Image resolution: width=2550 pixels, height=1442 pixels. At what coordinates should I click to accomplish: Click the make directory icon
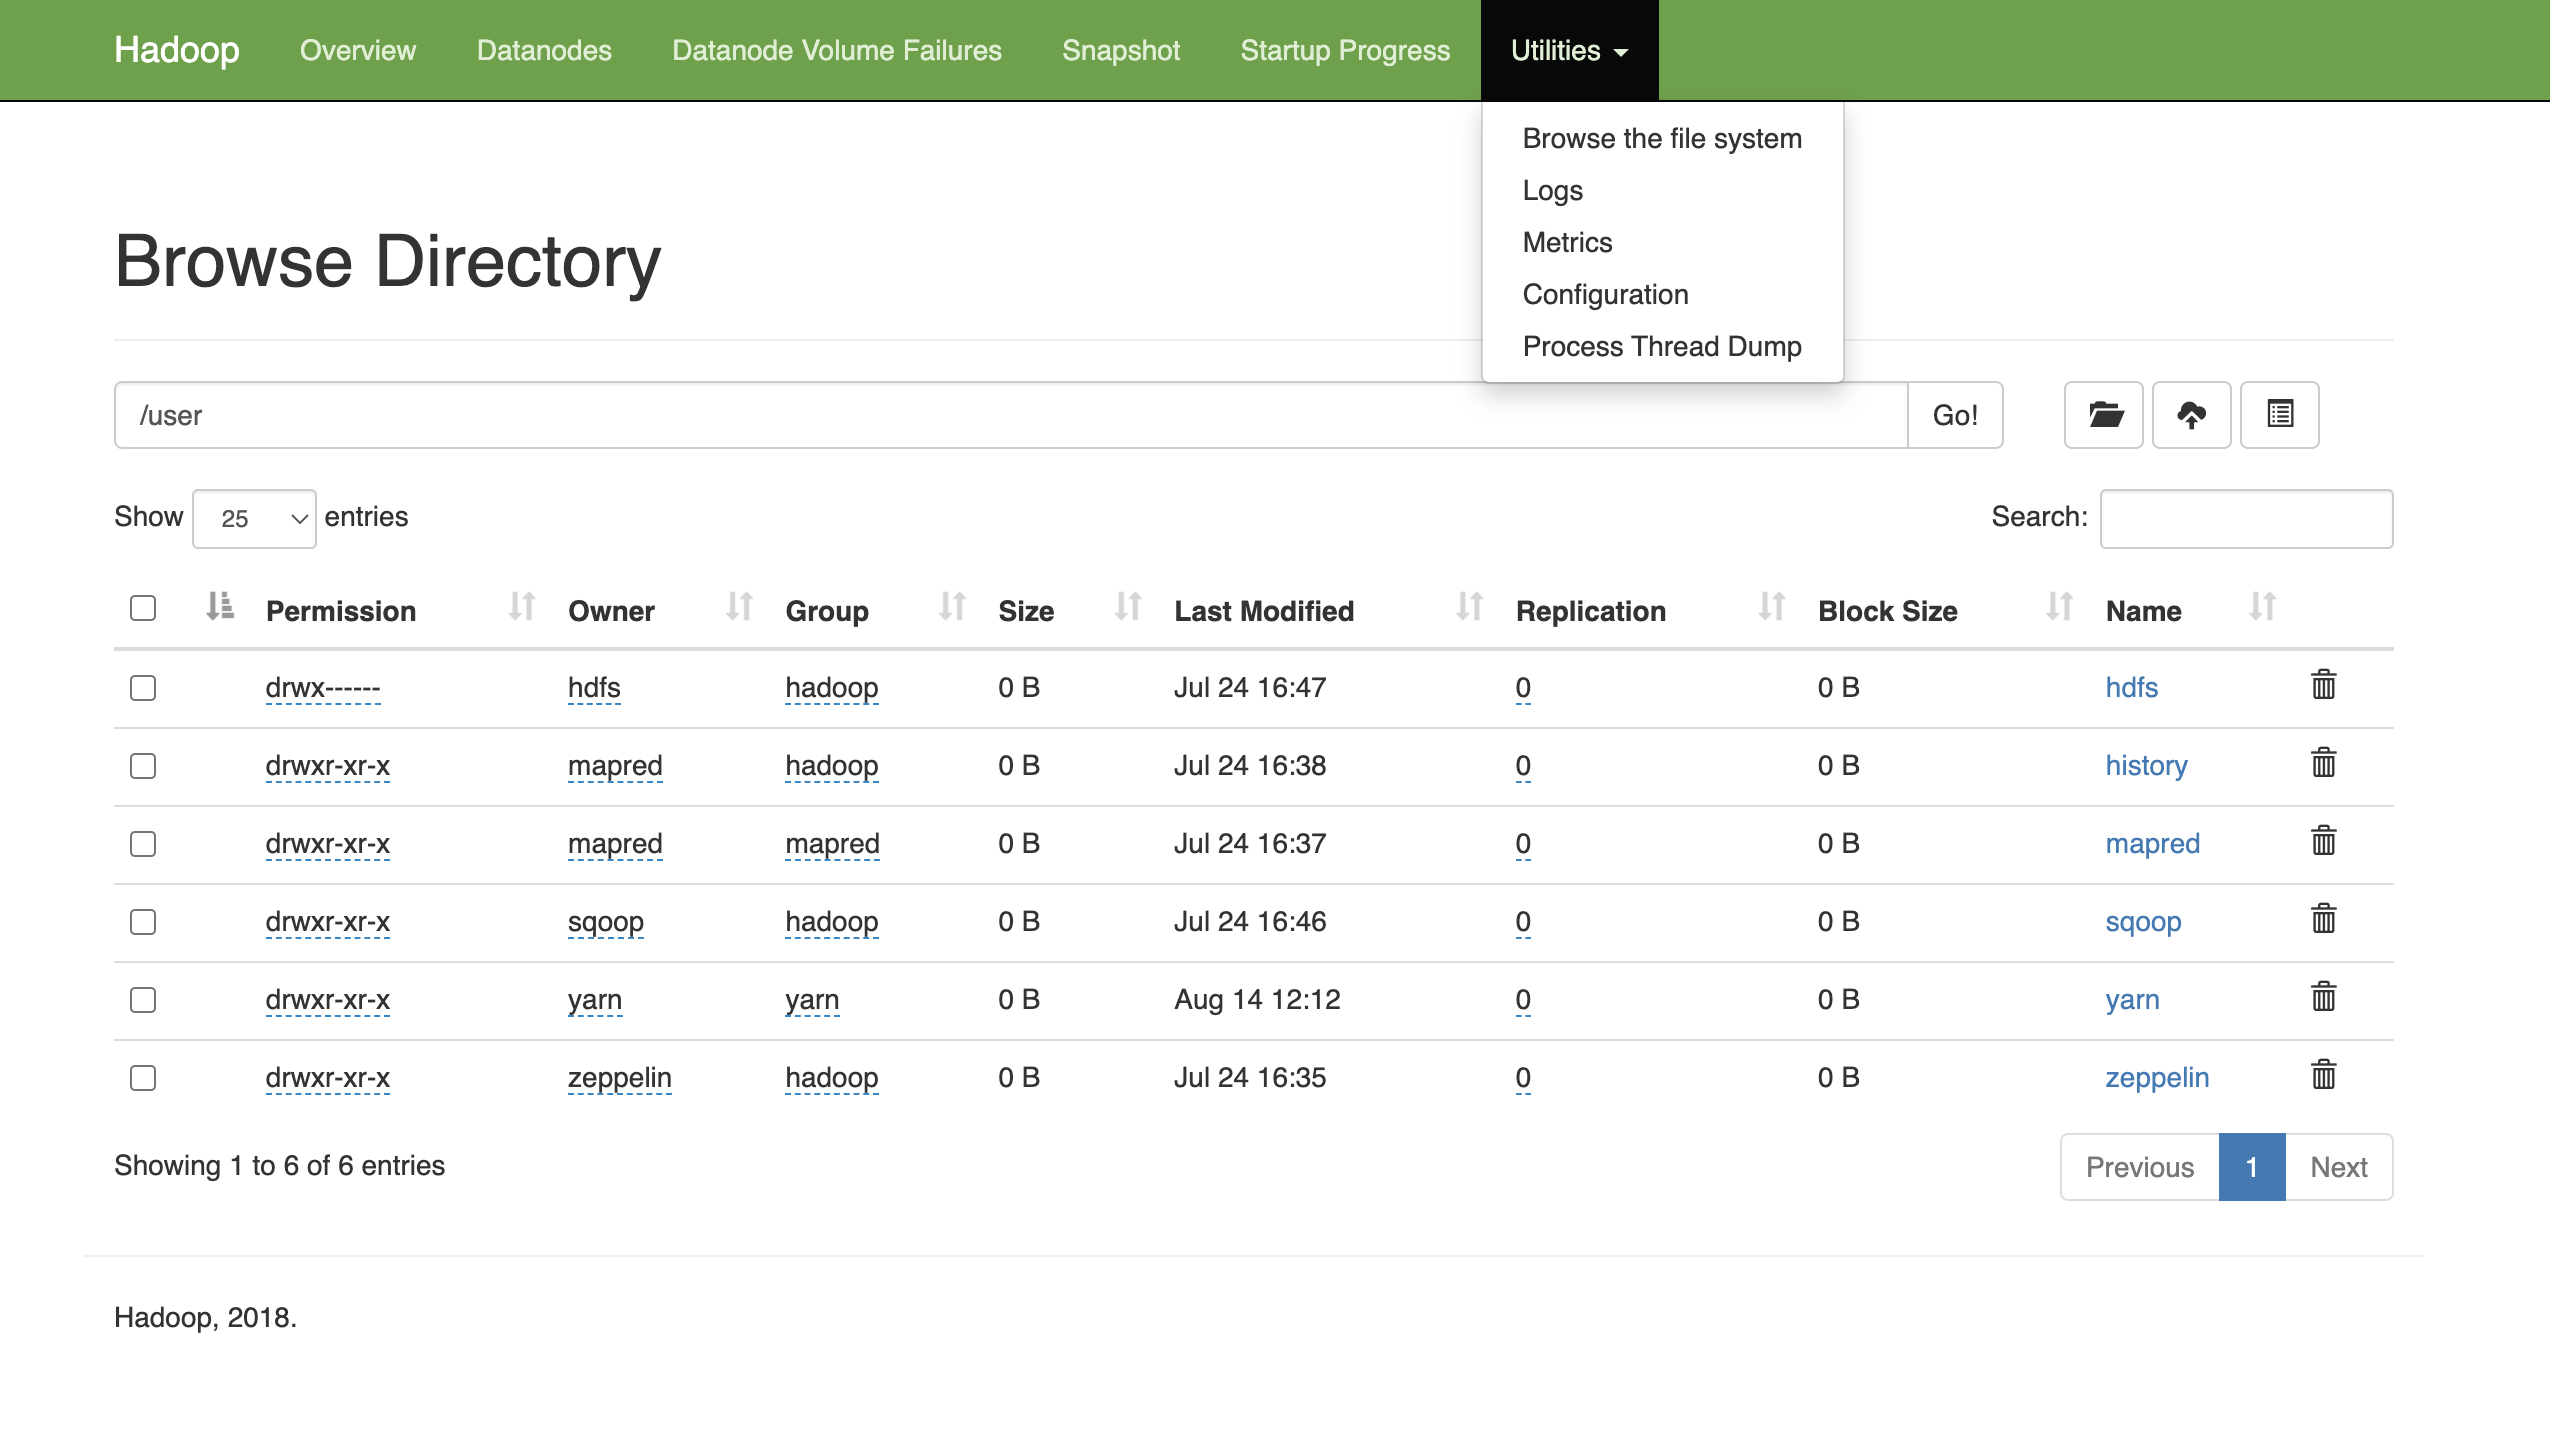(x=2105, y=414)
